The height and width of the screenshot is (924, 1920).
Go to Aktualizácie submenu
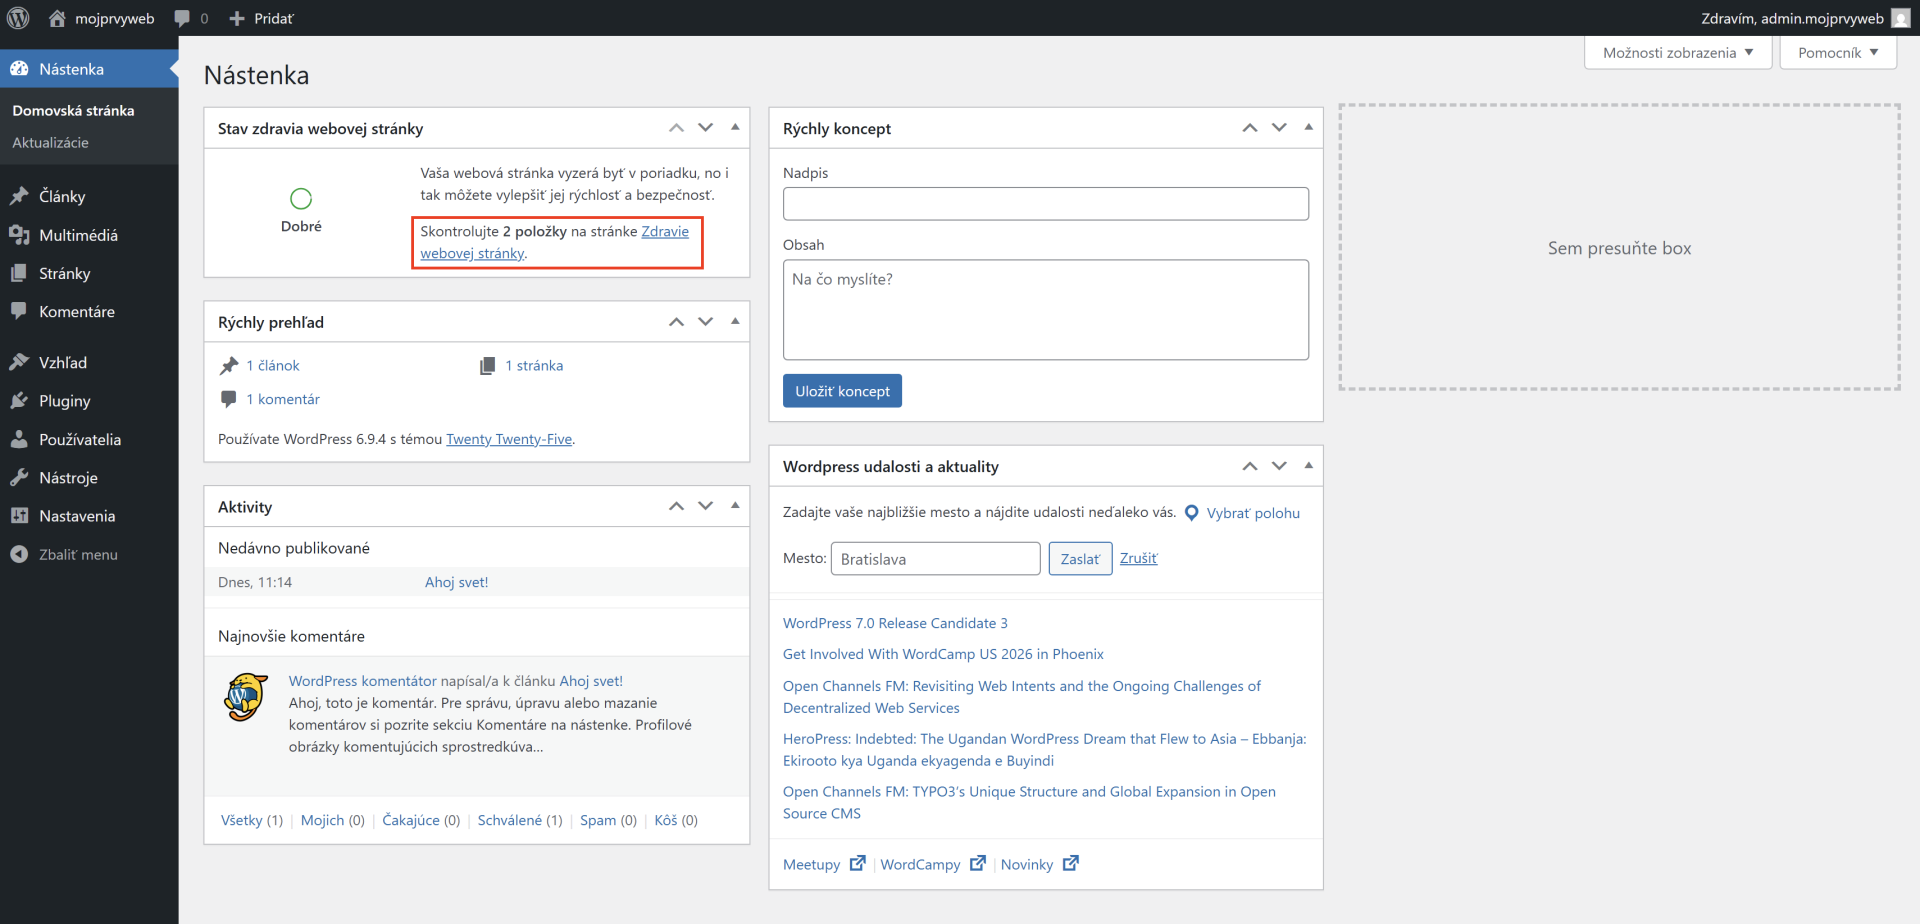tap(50, 142)
